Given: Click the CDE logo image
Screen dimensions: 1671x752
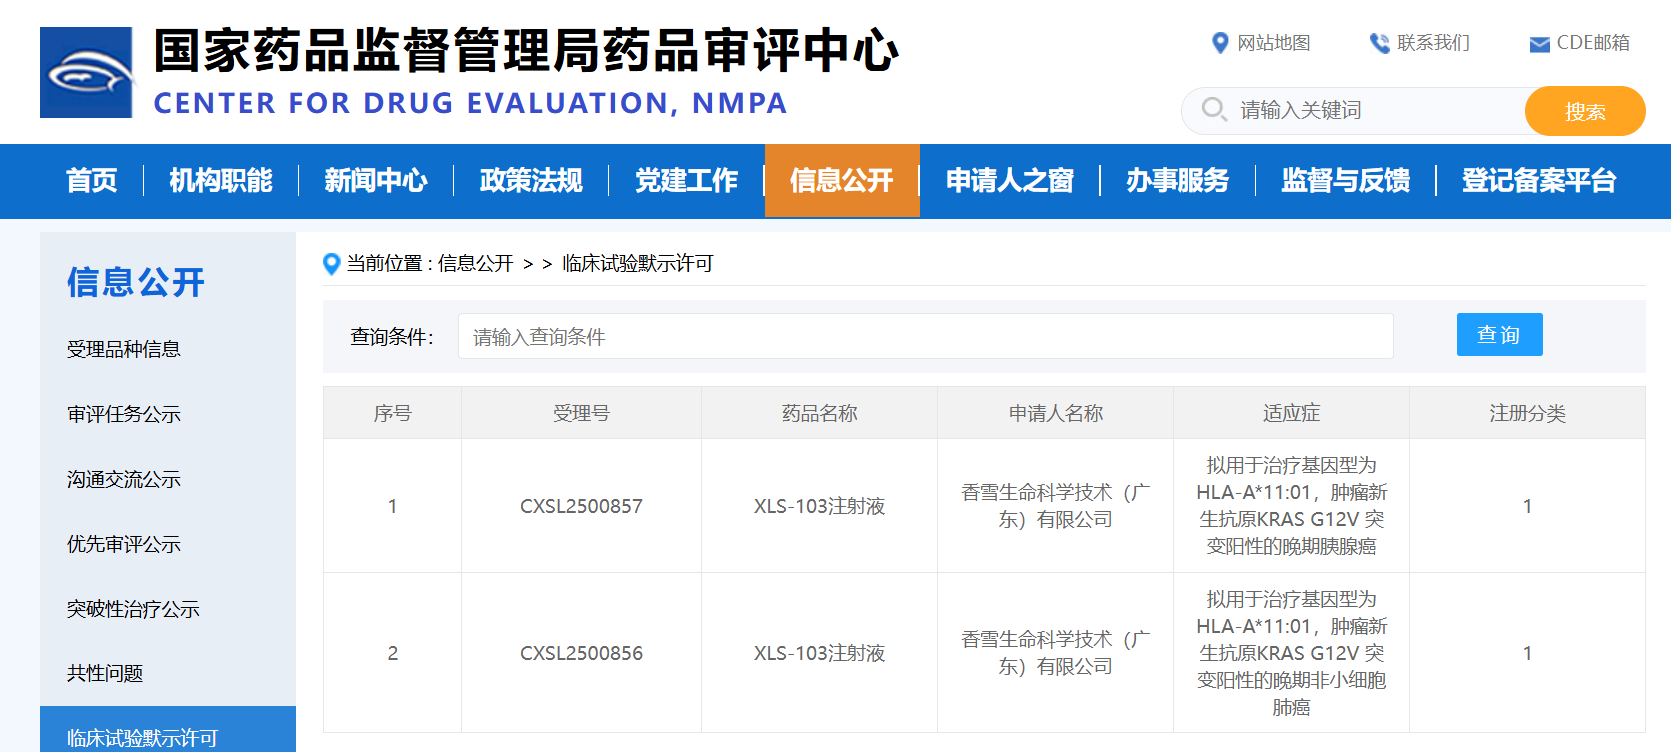Looking at the screenshot, I should pyautogui.click(x=86, y=72).
